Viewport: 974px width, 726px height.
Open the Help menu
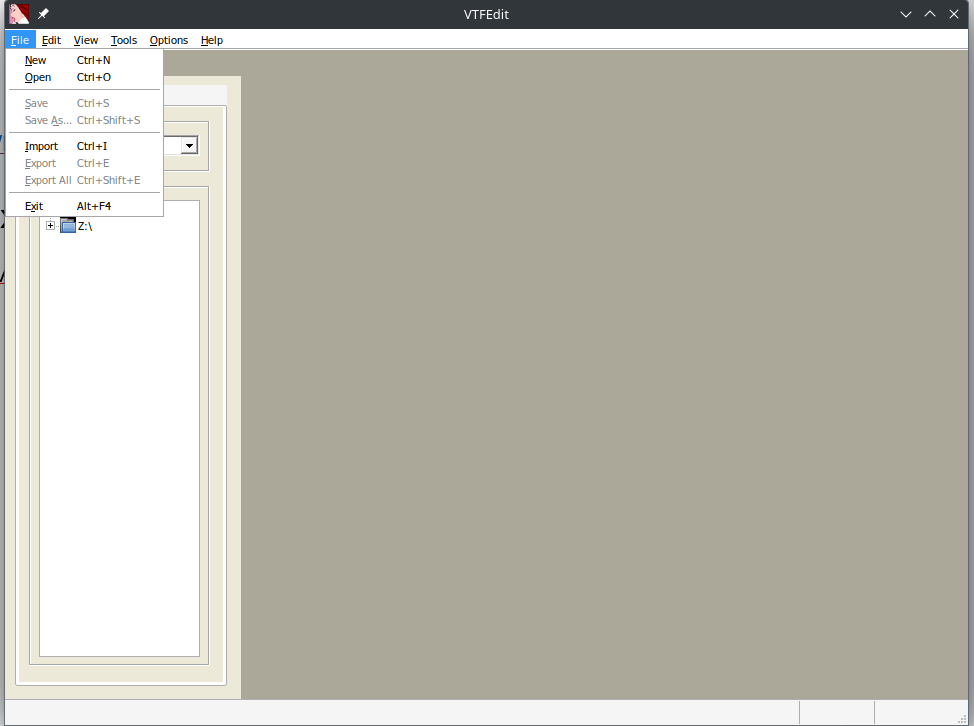(212, 40)
